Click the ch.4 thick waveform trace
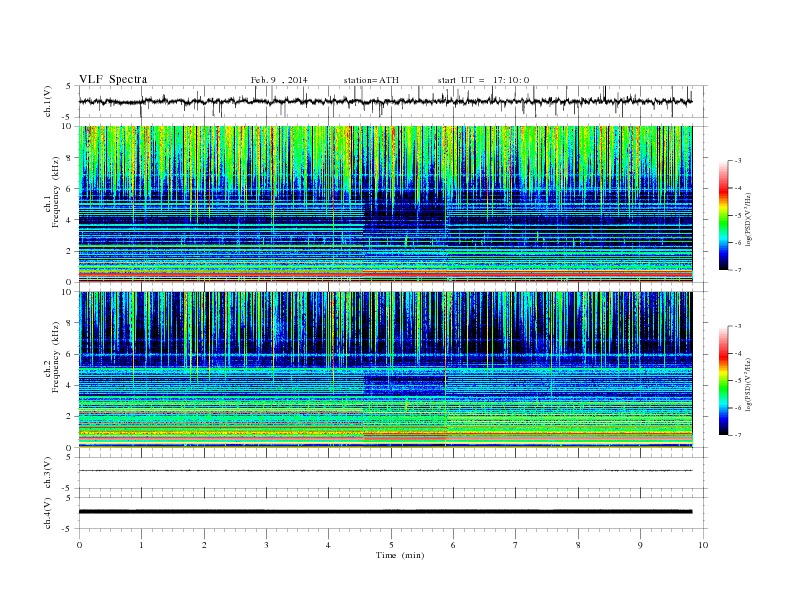This screenshot has height=612, width=792. point(386,512)
